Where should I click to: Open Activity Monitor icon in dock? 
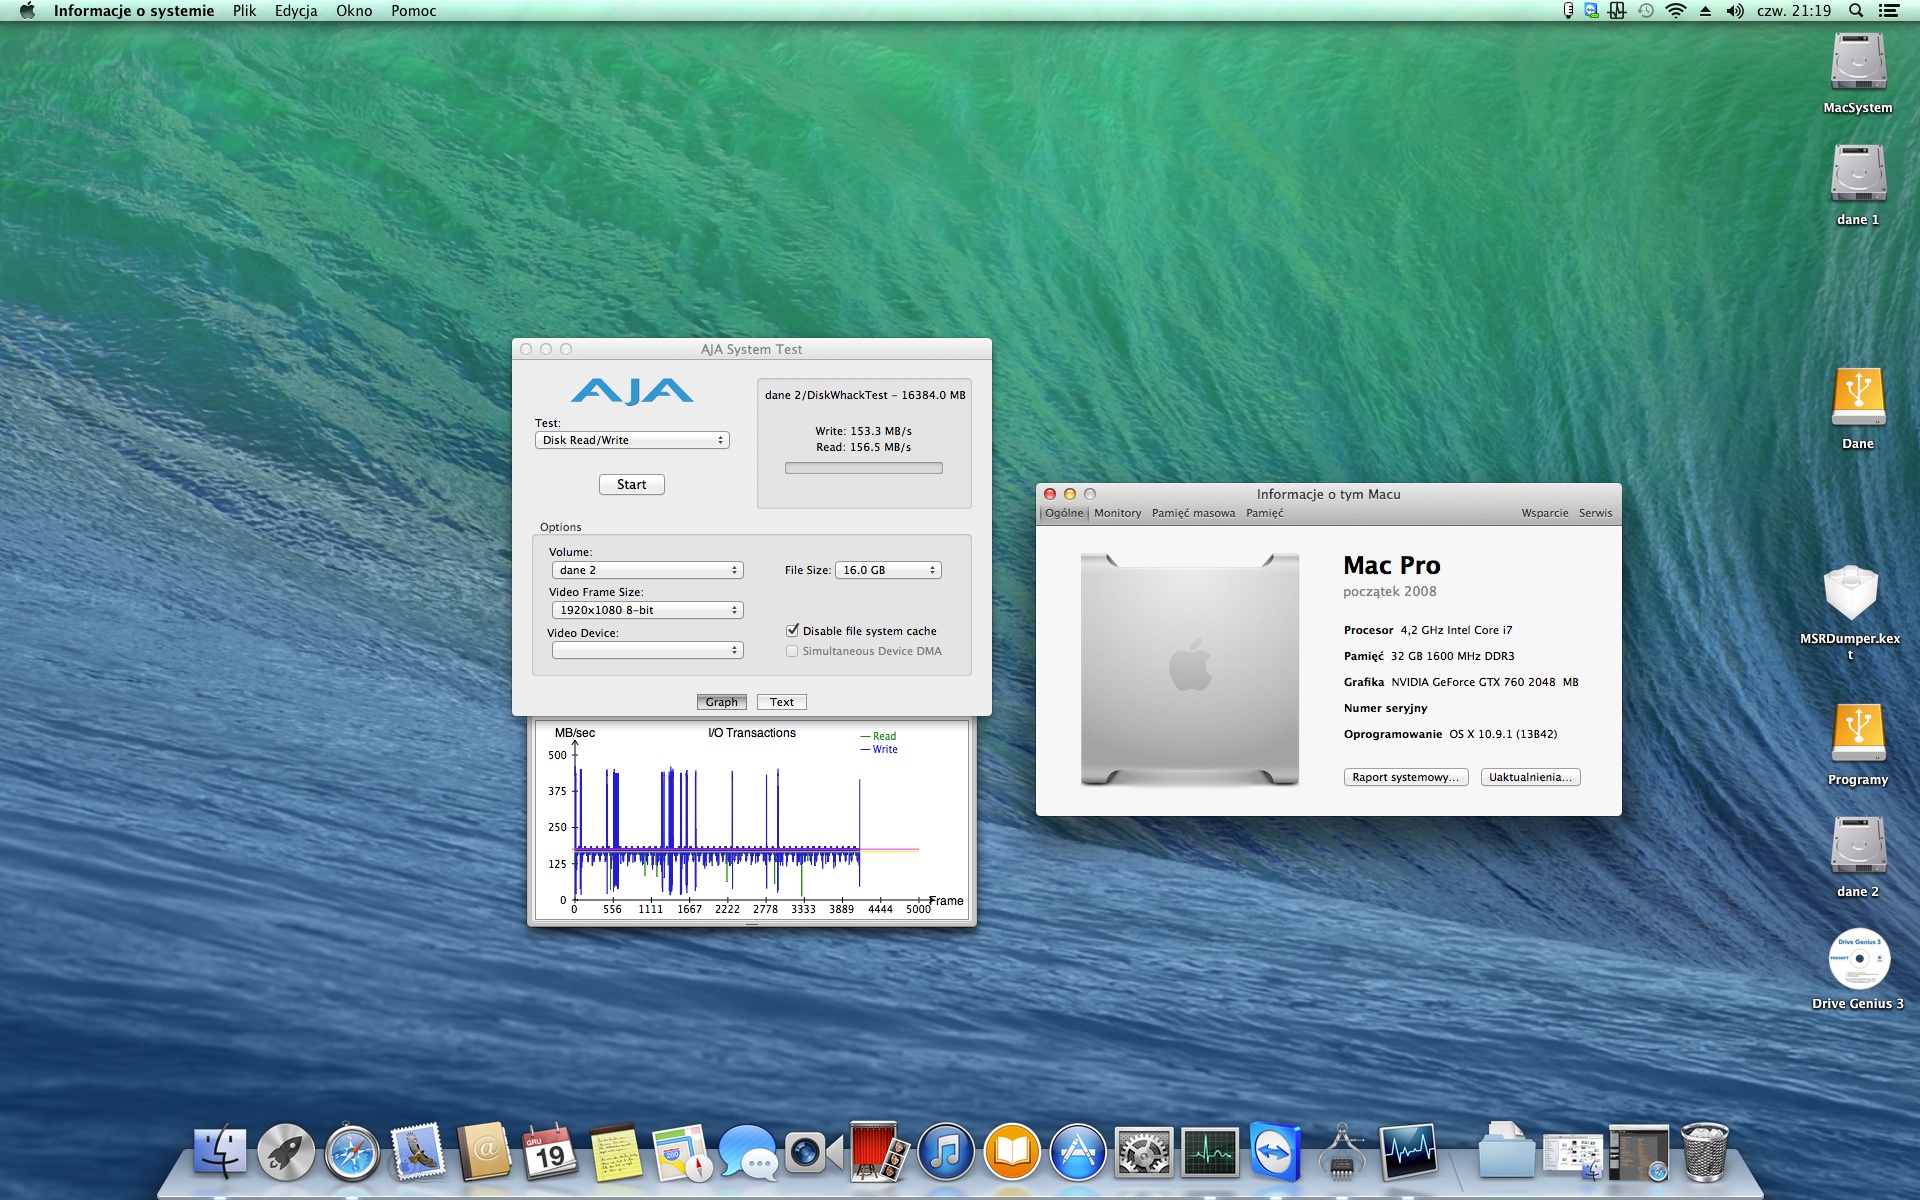[x=1210, y=1152]
